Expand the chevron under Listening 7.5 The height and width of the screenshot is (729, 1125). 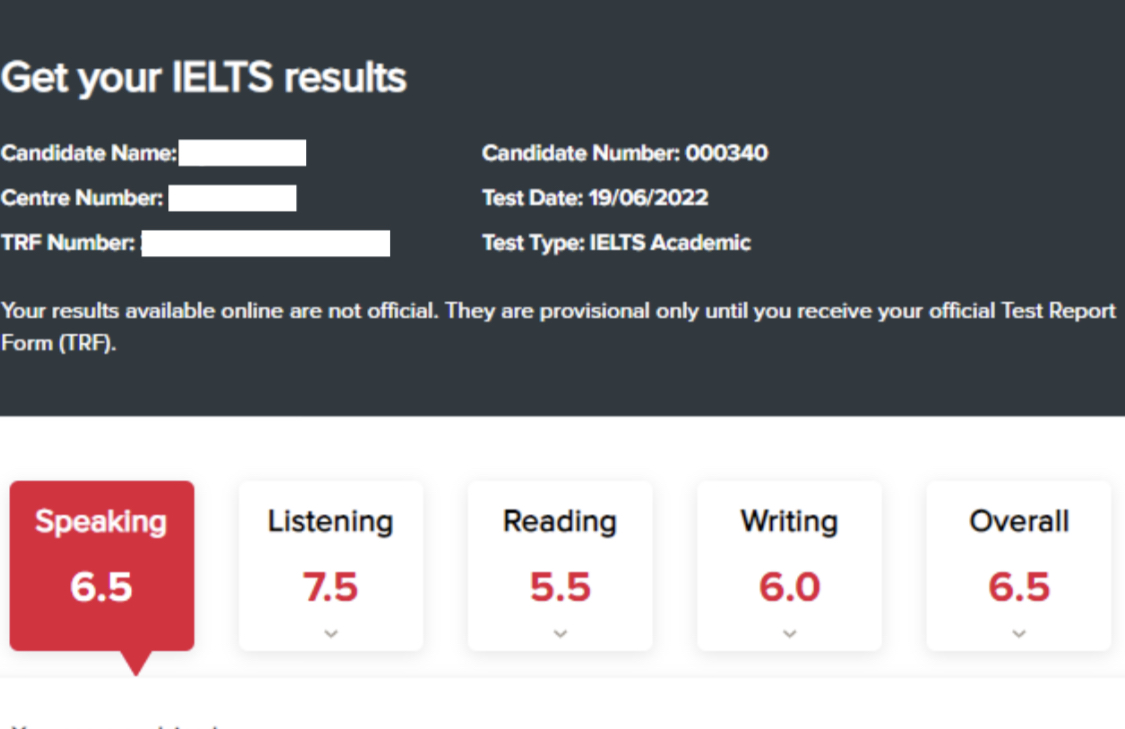(x=331, y=634)
